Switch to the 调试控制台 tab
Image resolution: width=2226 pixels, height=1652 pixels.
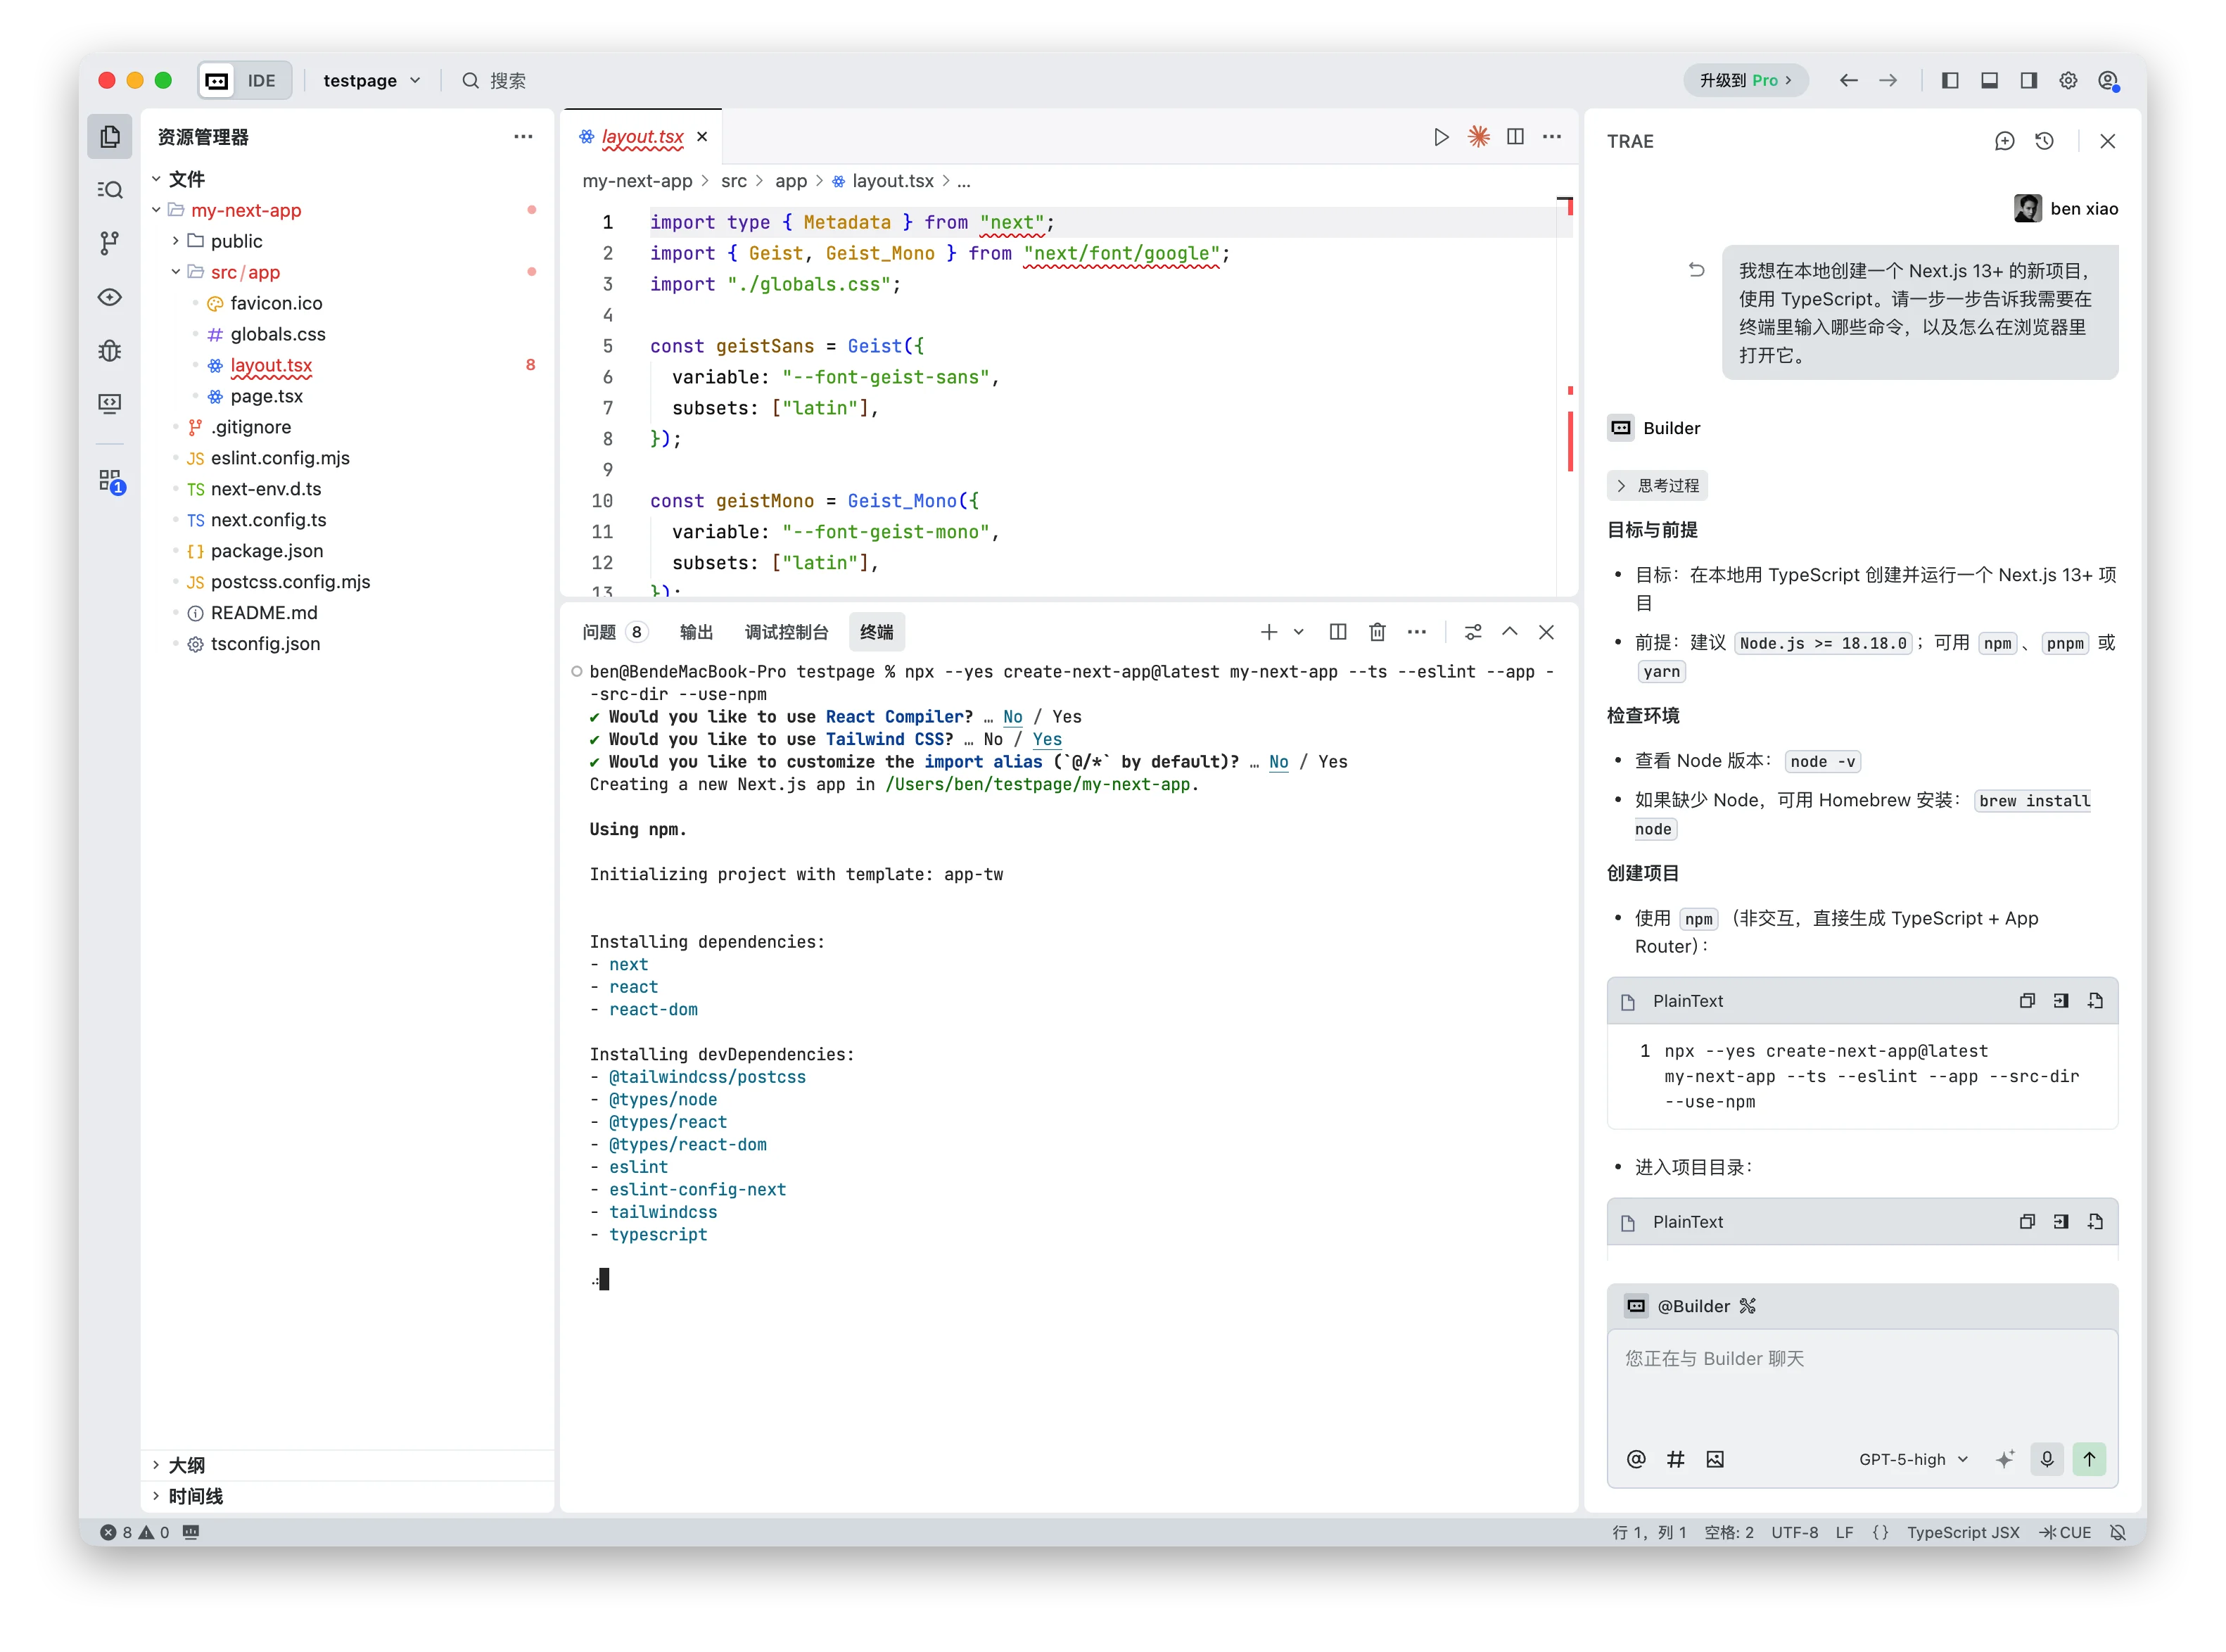coord(786,632)
